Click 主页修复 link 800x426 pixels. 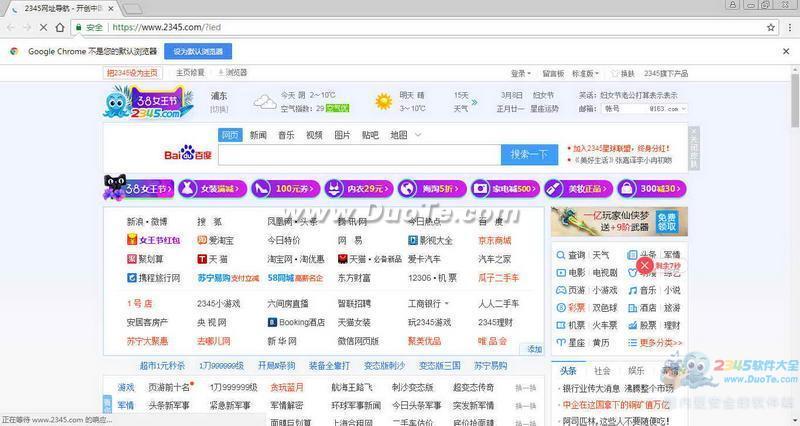(190, 73)
